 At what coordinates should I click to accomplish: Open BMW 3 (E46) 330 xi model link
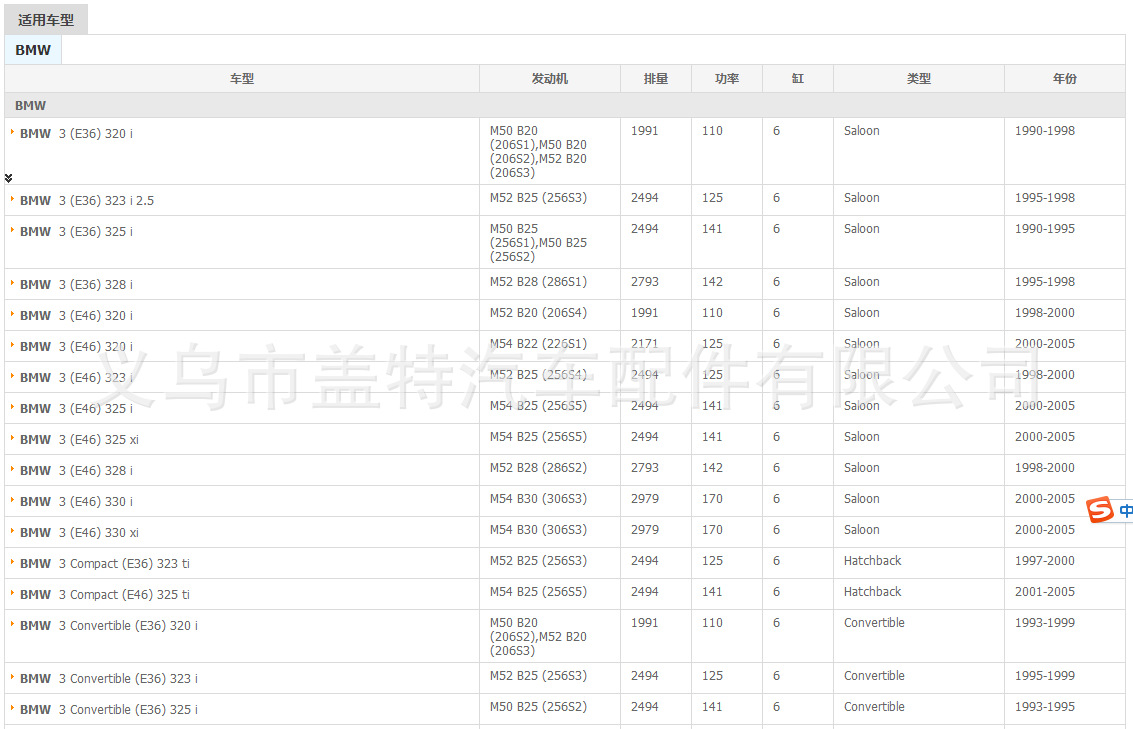79,533
